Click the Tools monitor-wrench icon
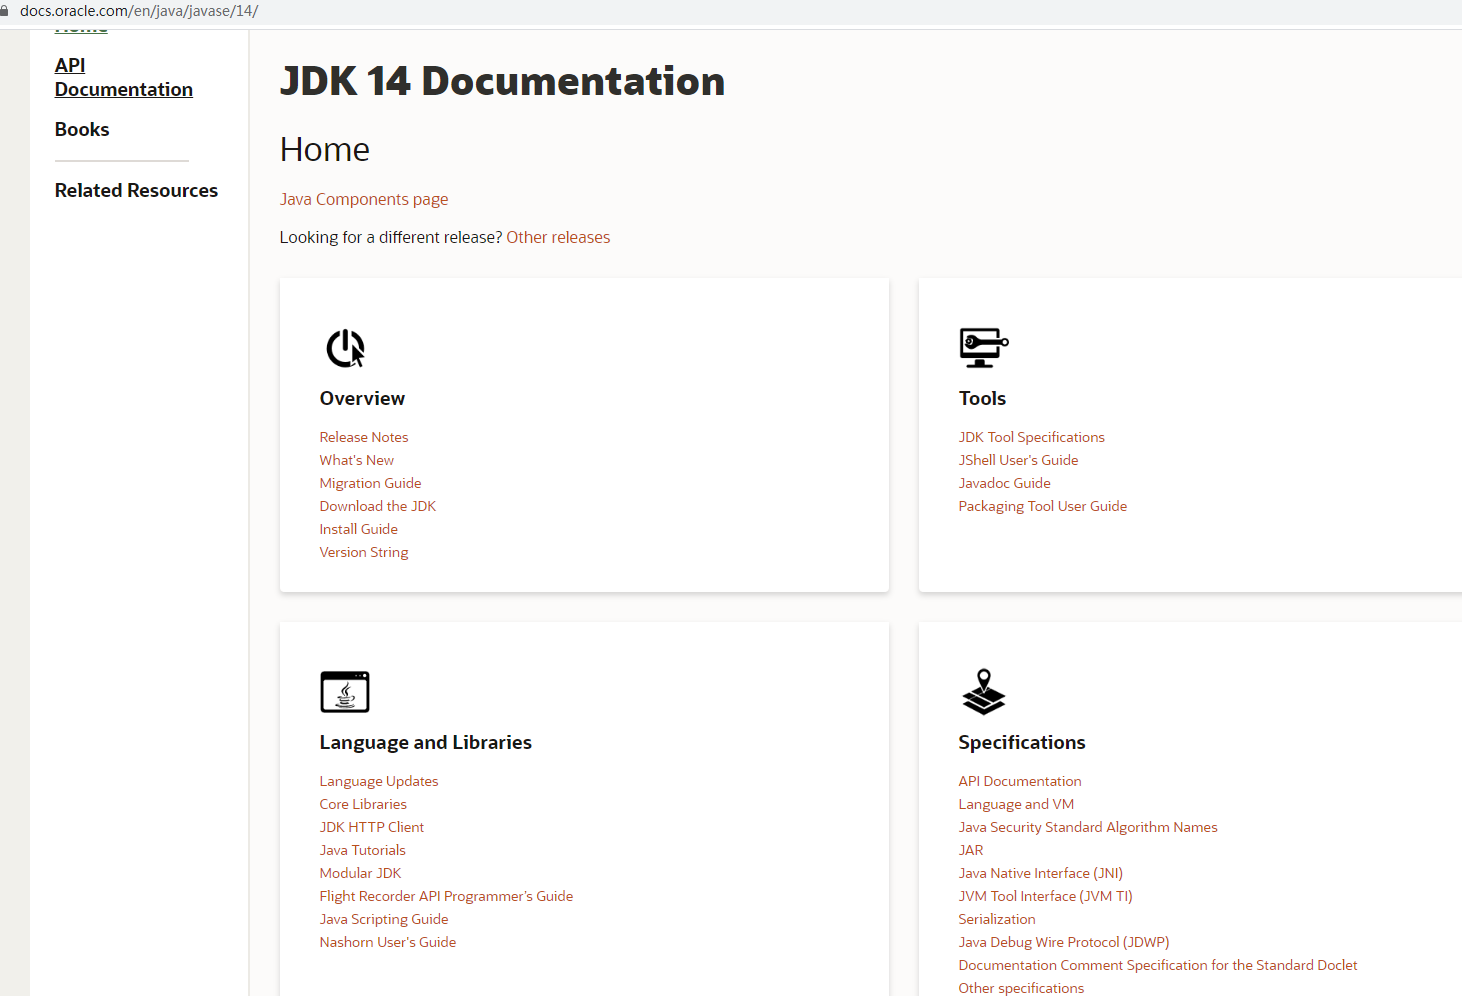 click(x=983, y=347)
